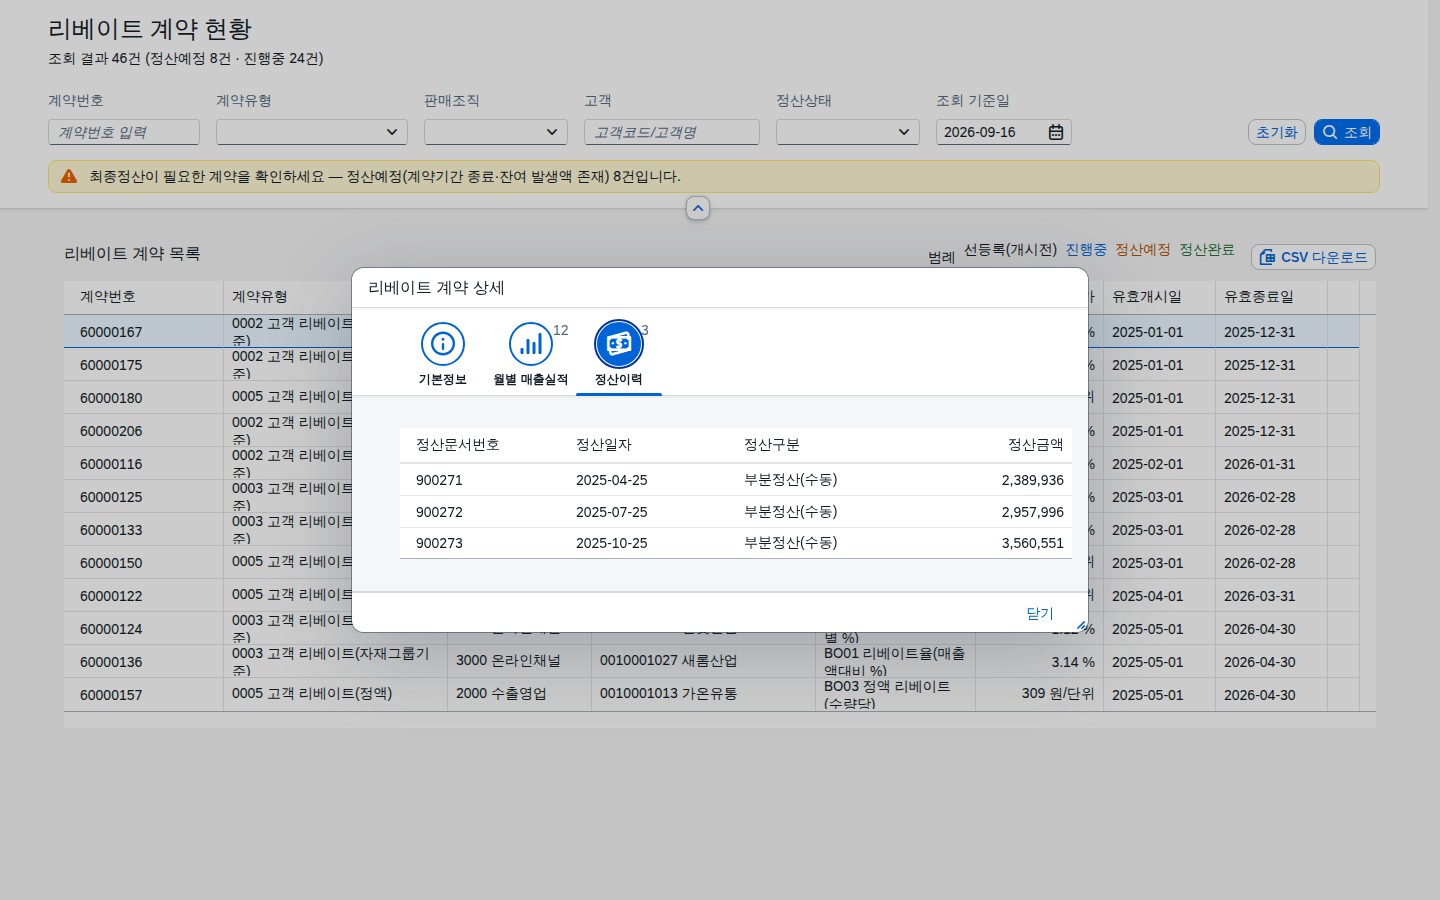Download the list with CSV 다운로드

coord(1313,257)
